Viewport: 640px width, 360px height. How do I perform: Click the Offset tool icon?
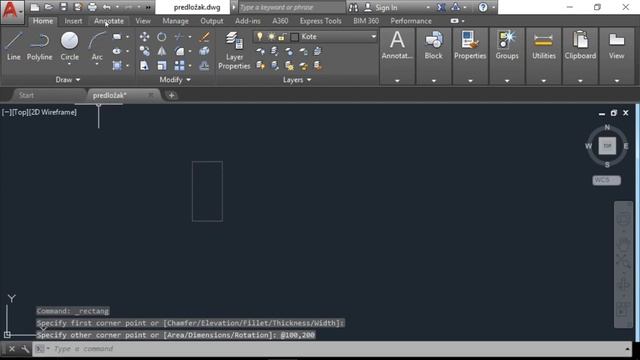tap(204, 65)
